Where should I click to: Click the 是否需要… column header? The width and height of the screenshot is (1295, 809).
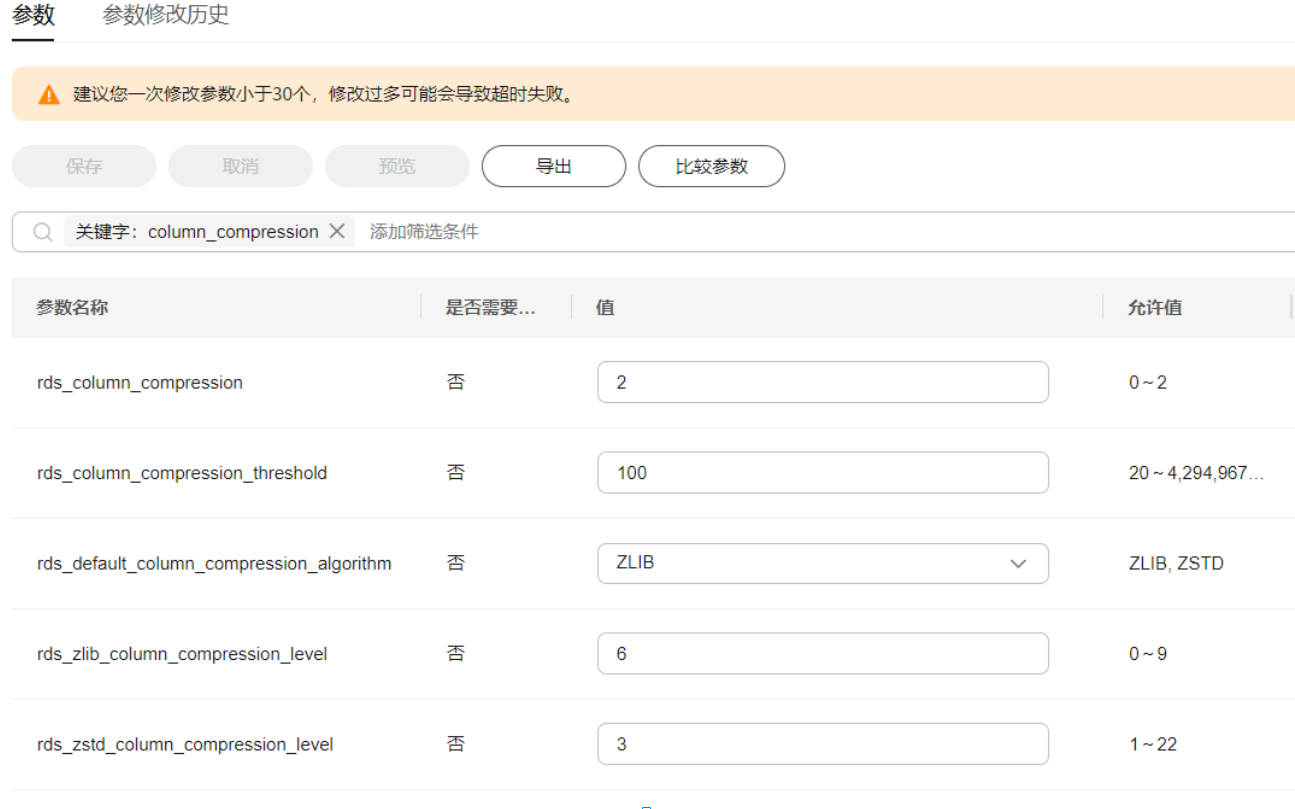click(x=490, y=307)
